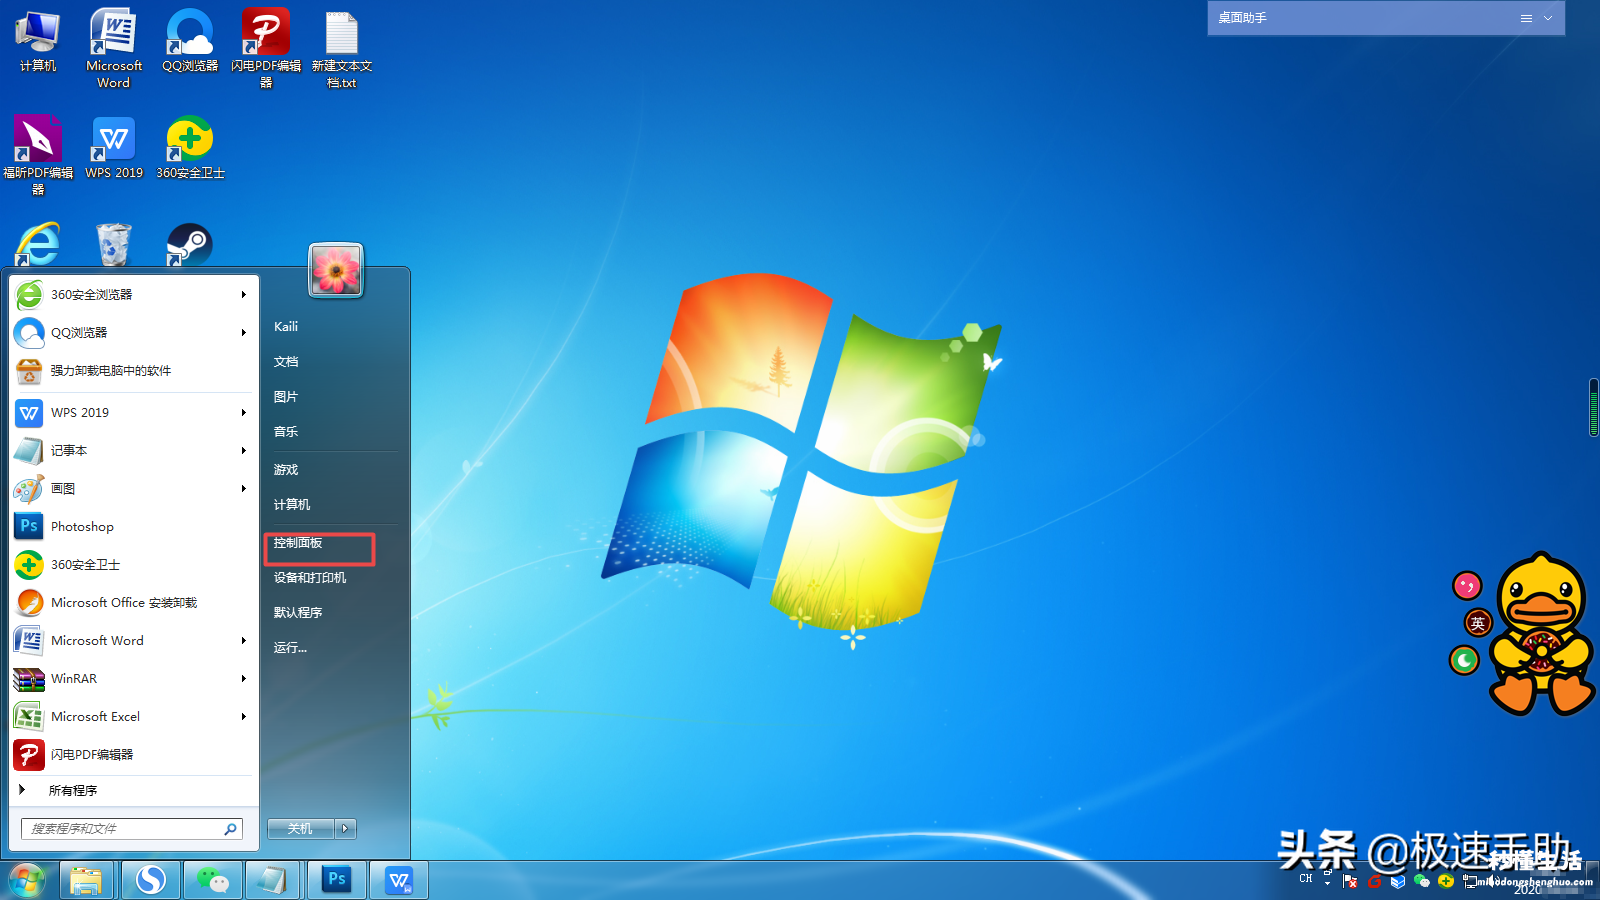Expand Microsoft Excel jump list arrow

pos(243,717)
